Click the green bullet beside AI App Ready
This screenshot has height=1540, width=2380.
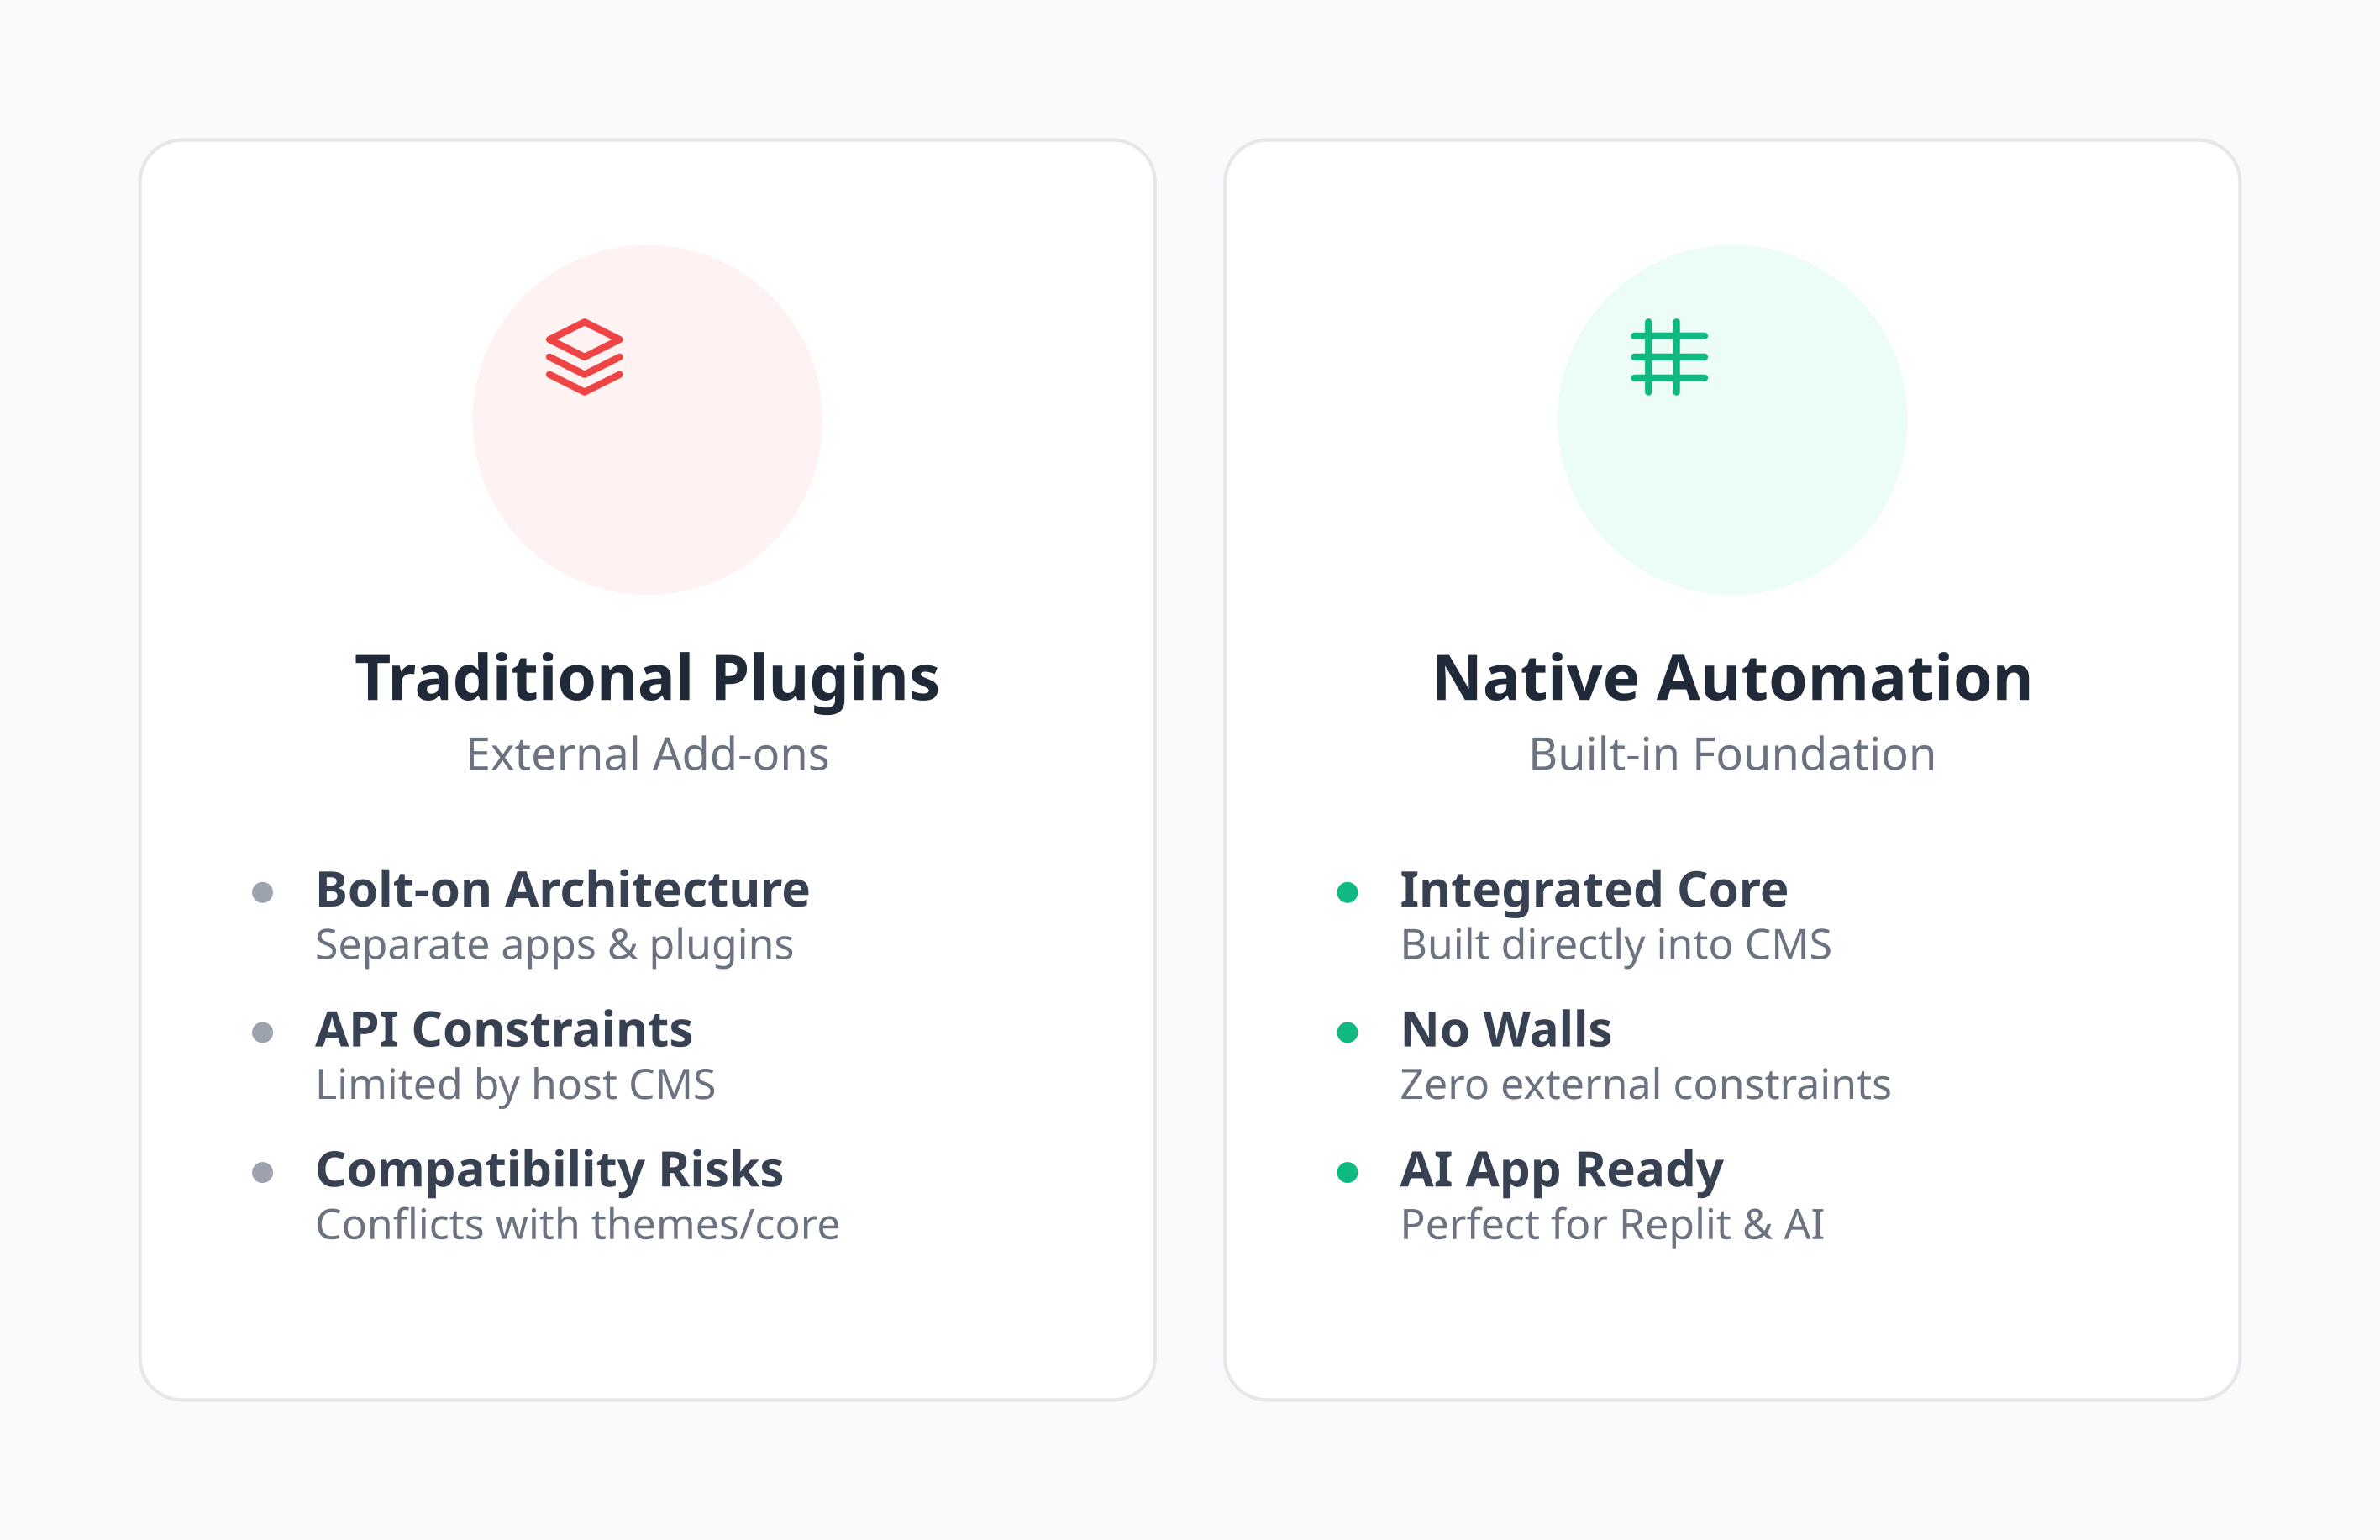coord(1347,1172)
